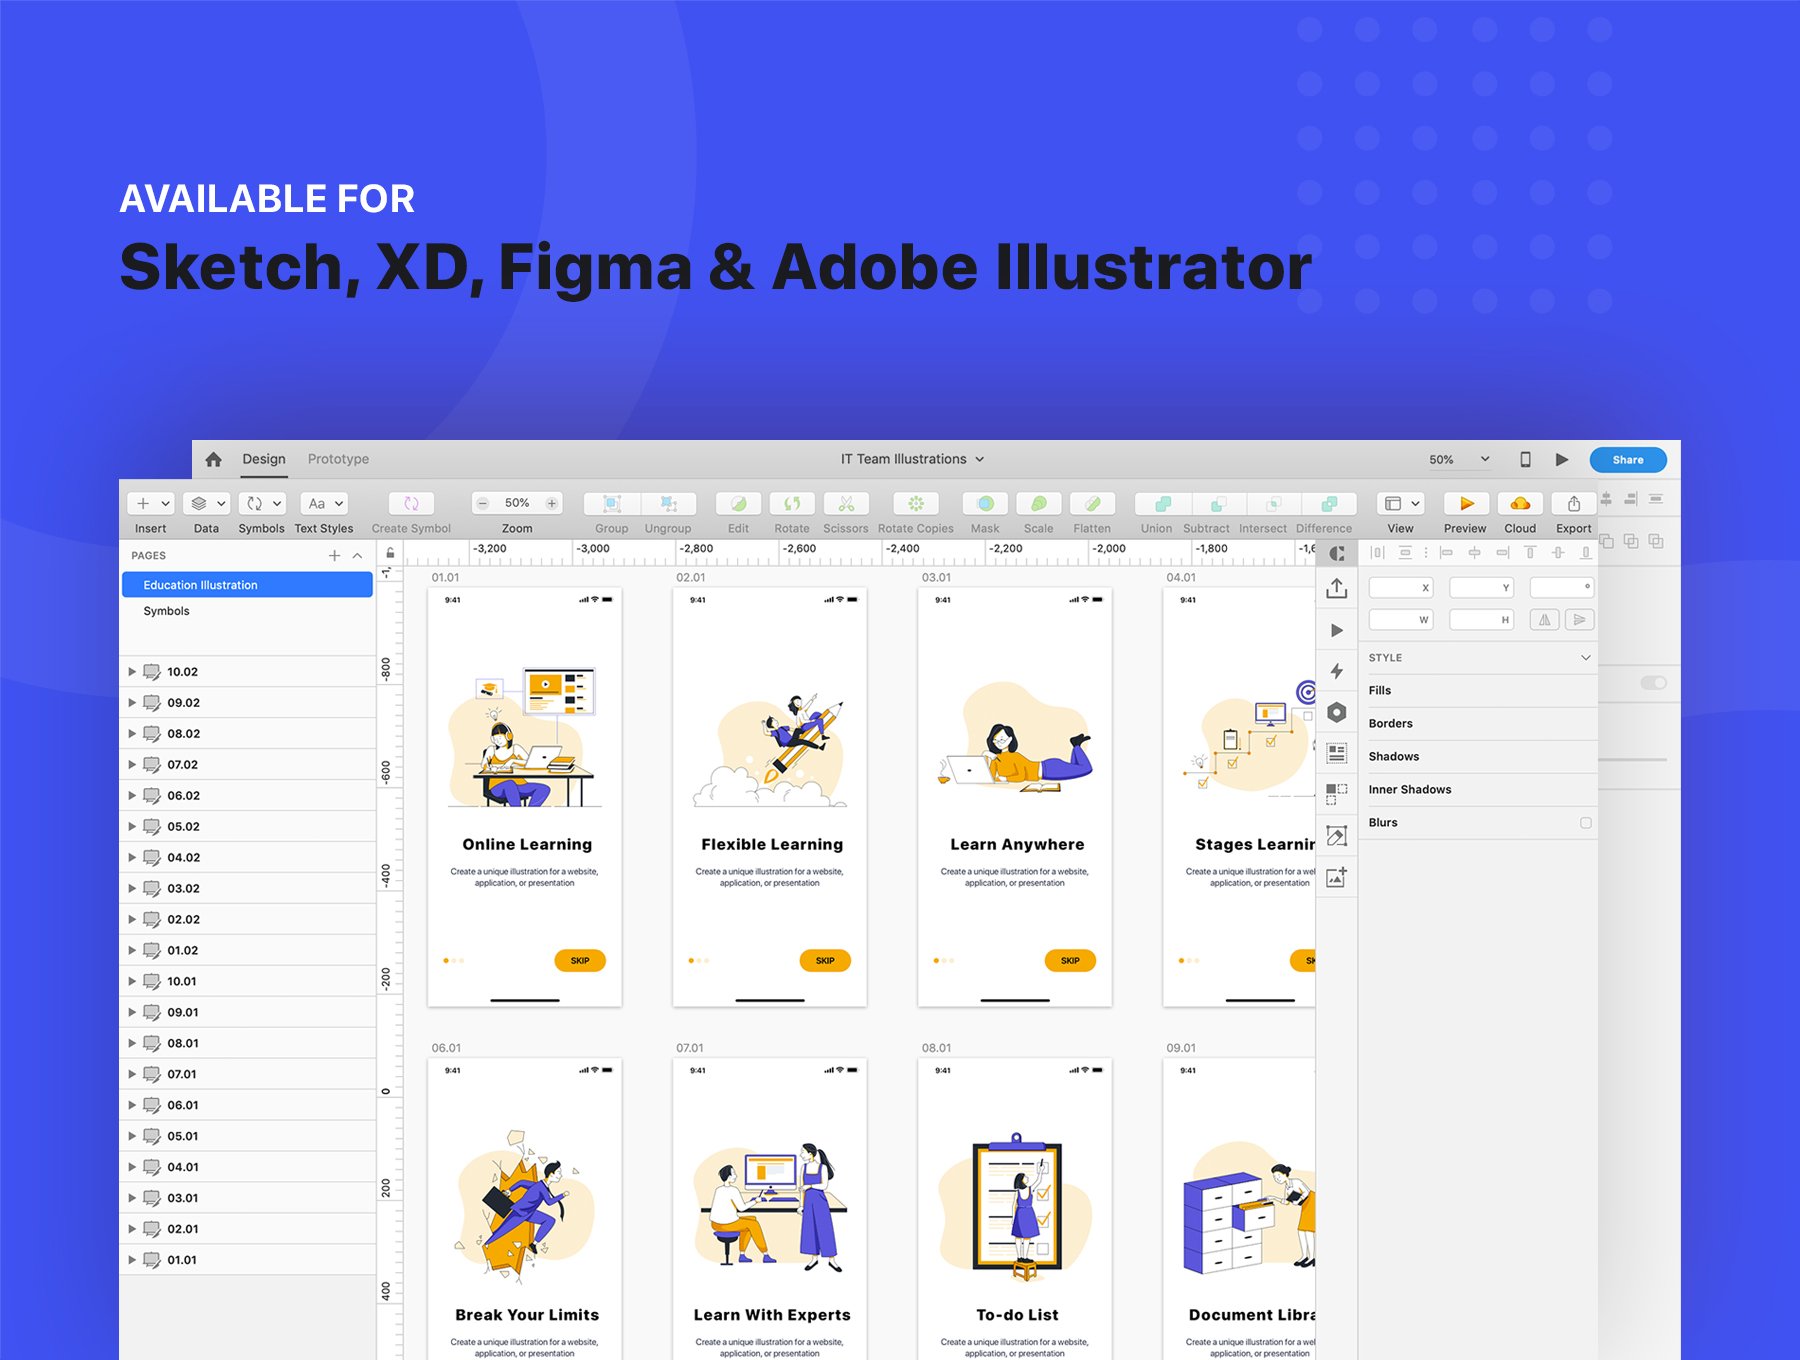This screenshot has height=1360, width=1800.
Task: Expand the 10.02 artboard layer
Action: tap(132, 672)
